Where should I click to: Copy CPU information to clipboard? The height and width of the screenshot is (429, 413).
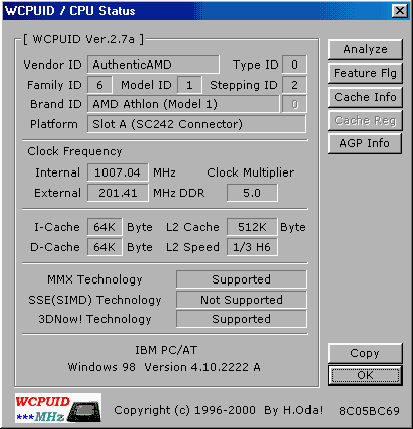click(x=365, y=353)
